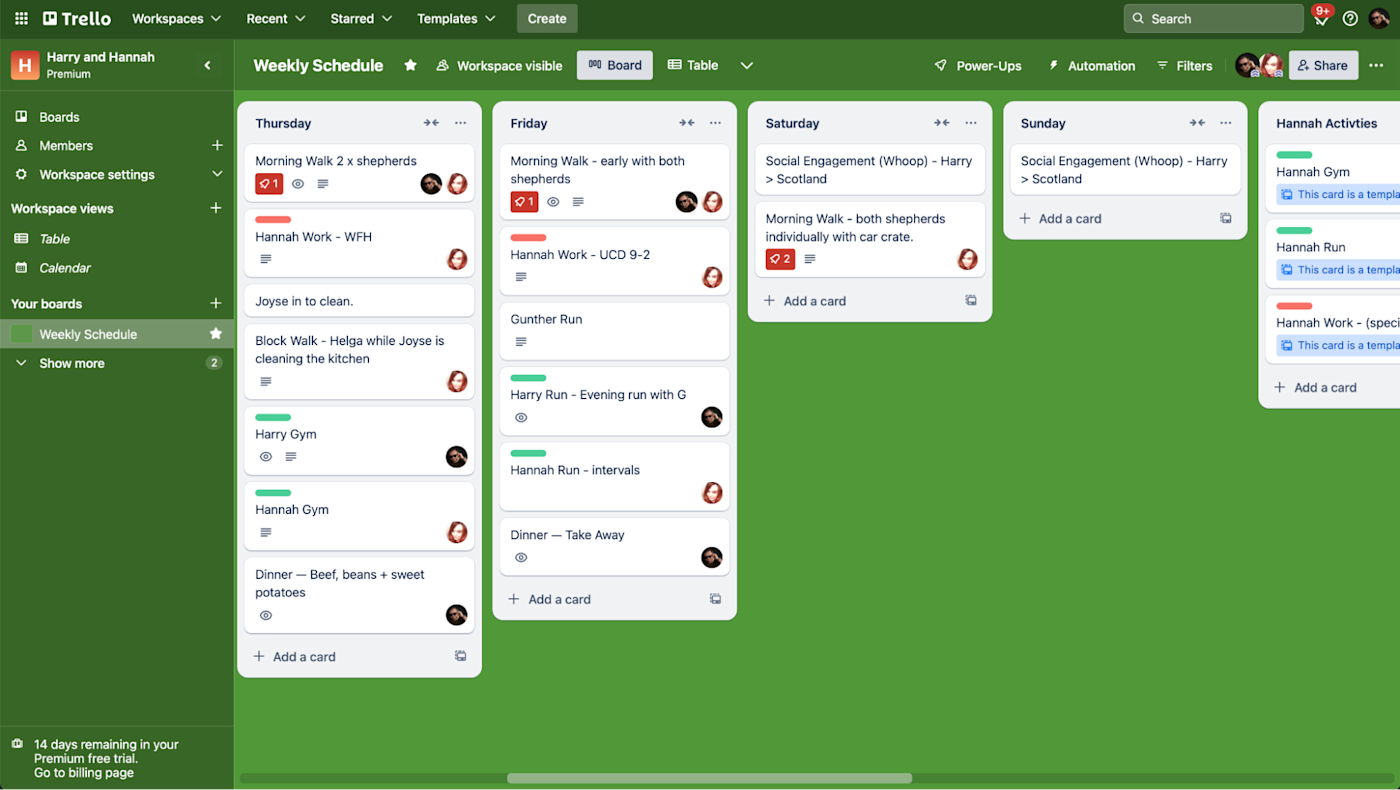The height and width of the screenshot is (790, 1400).
Task: Create card from template in Thursday list
Action: (x=460, y=656)
